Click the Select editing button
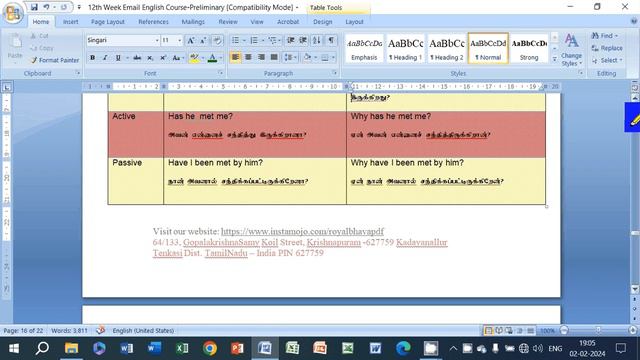The width and height of the screenshot is (640, 360). 607,60
